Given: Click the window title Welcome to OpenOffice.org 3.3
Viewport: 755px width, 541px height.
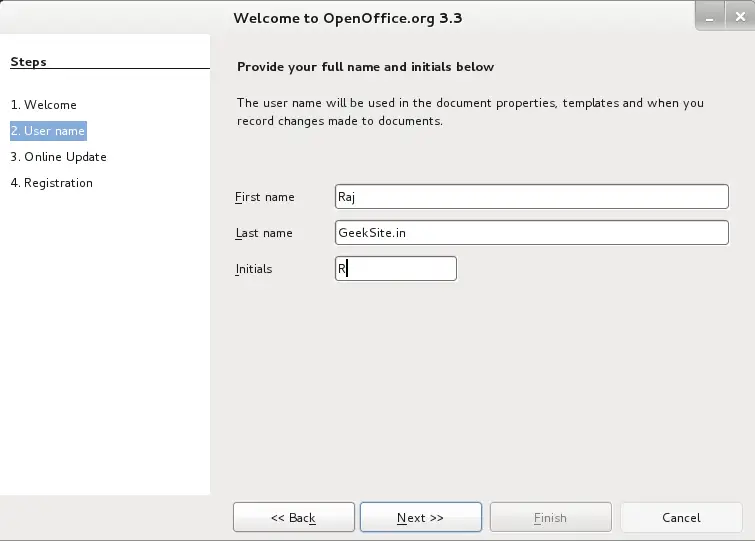Looking at the screenshot, I should (348, 18).
